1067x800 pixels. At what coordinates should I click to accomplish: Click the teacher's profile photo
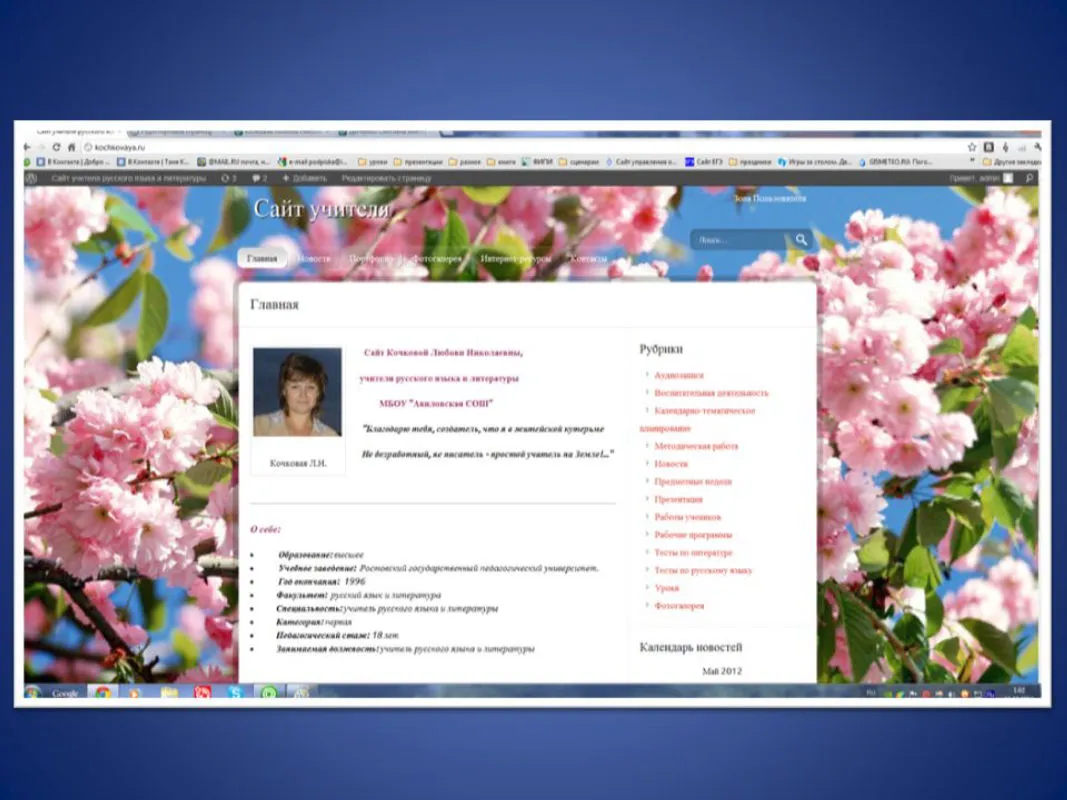pos(297,392)
